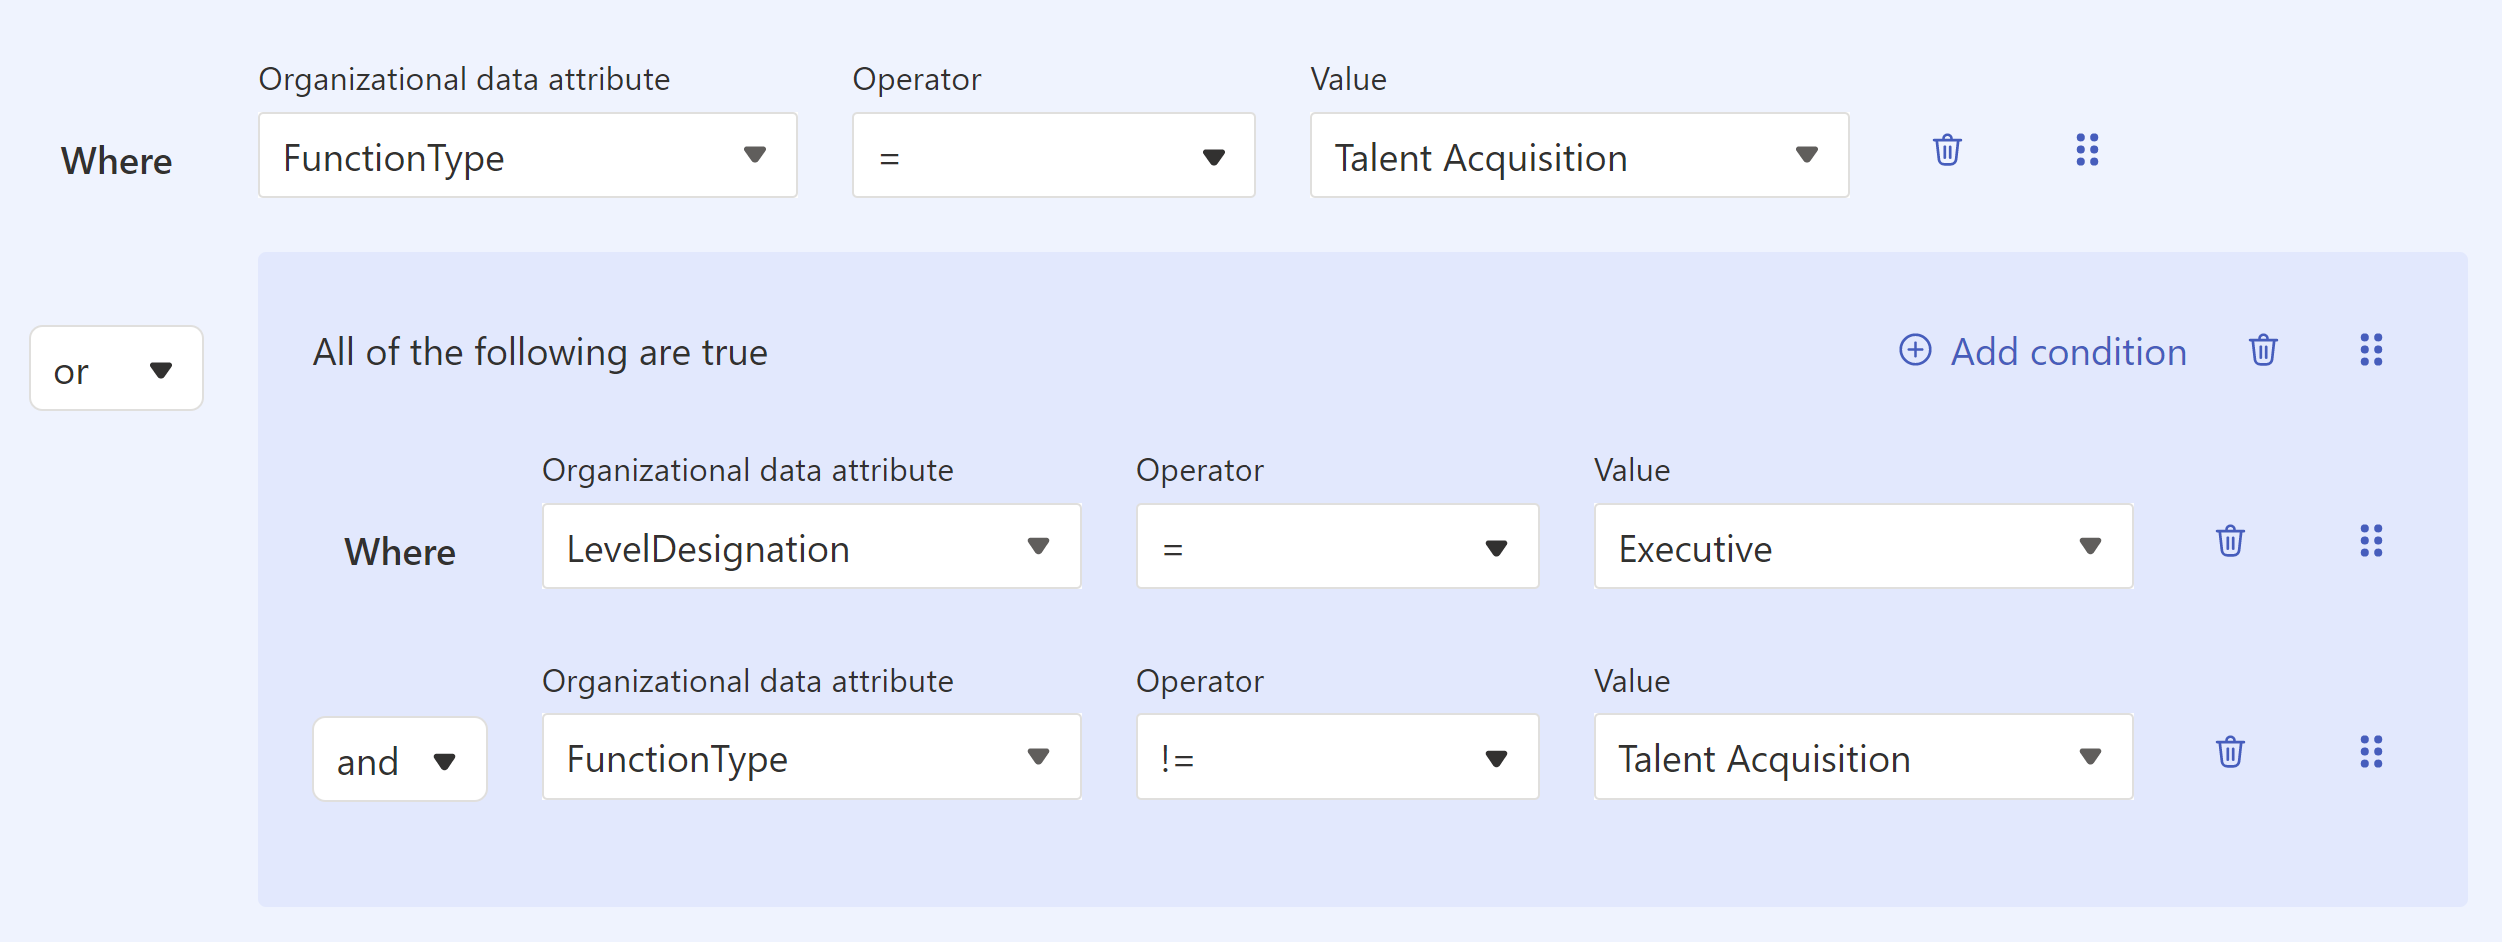Expand the top FunctionType attribute dropdown
The width and height of the screenshot is (2502, 942).
pos(527,156)
